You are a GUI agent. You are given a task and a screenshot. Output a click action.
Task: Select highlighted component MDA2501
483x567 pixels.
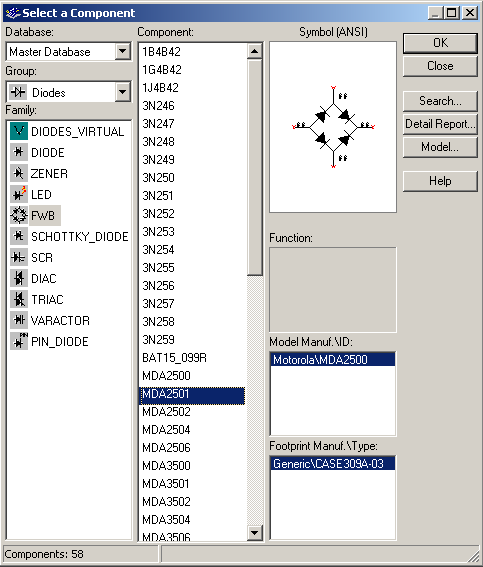[192, 396]
